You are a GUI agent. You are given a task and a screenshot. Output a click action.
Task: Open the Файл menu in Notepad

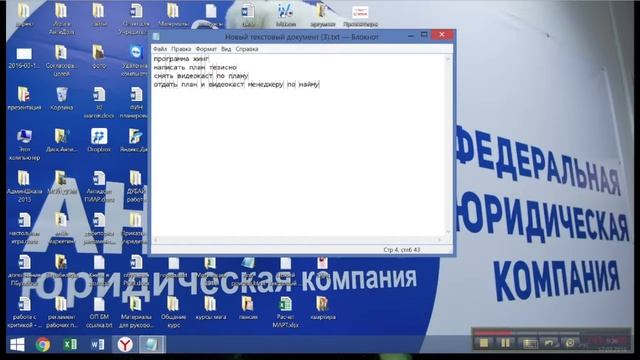pos(160,49)
